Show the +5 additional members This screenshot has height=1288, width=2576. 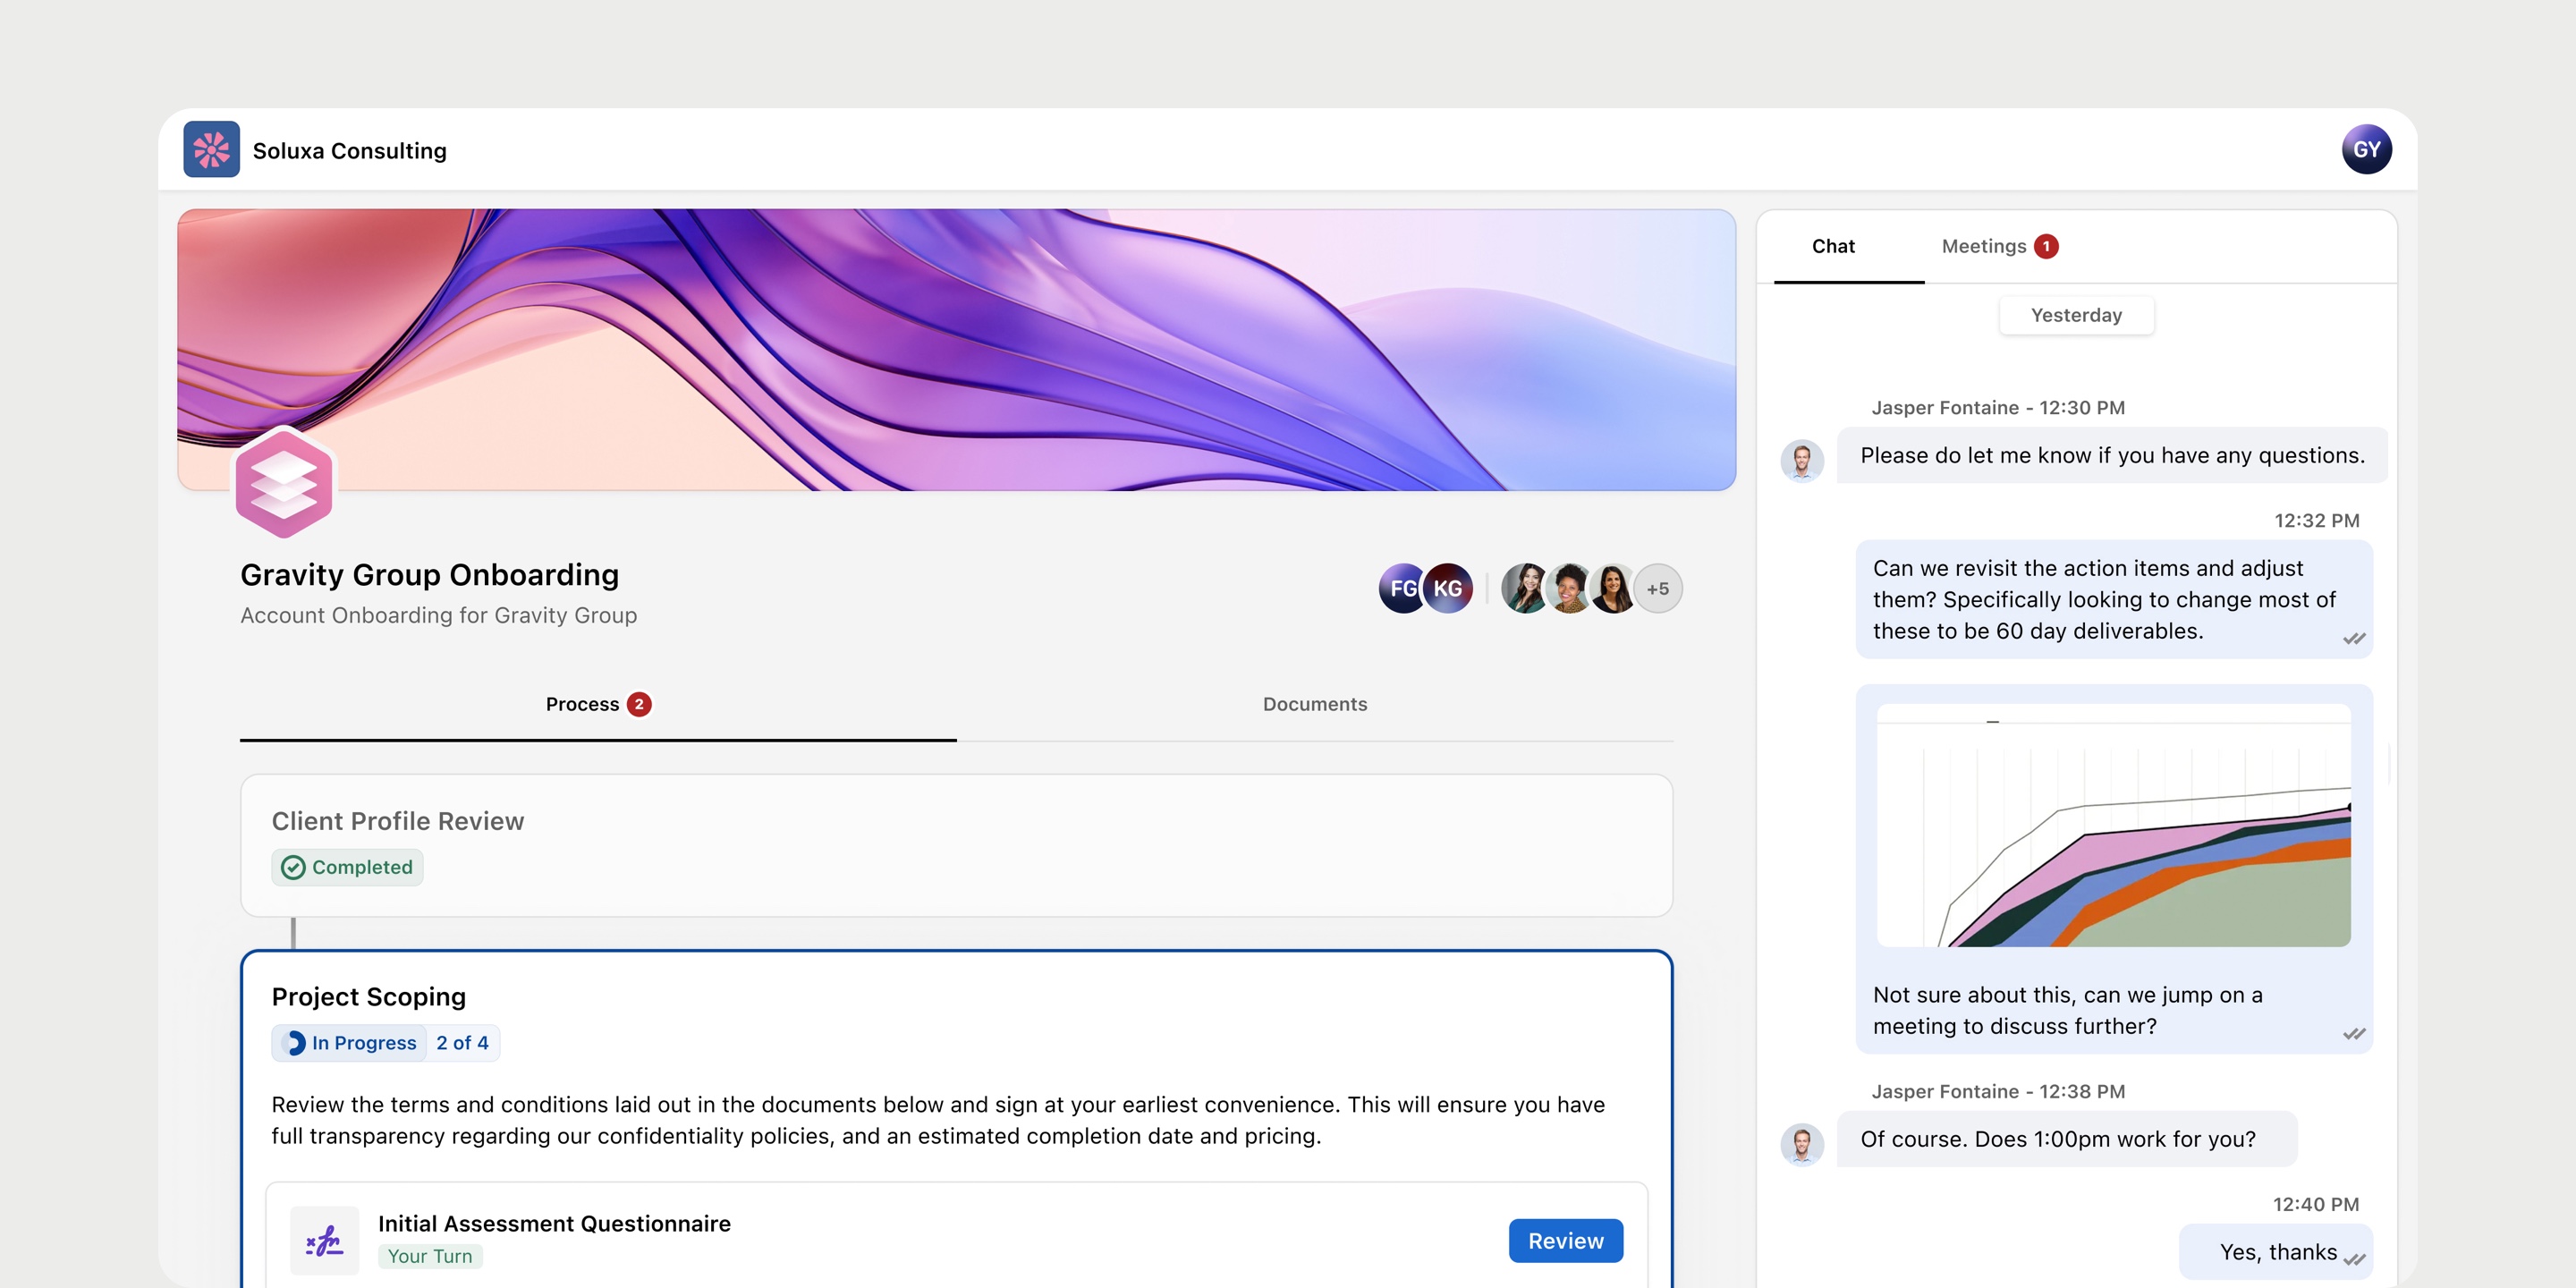(1657, 589)
